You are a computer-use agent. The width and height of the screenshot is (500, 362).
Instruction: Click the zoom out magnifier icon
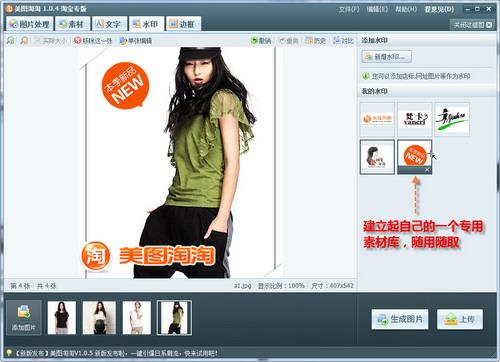coord(24,41)
